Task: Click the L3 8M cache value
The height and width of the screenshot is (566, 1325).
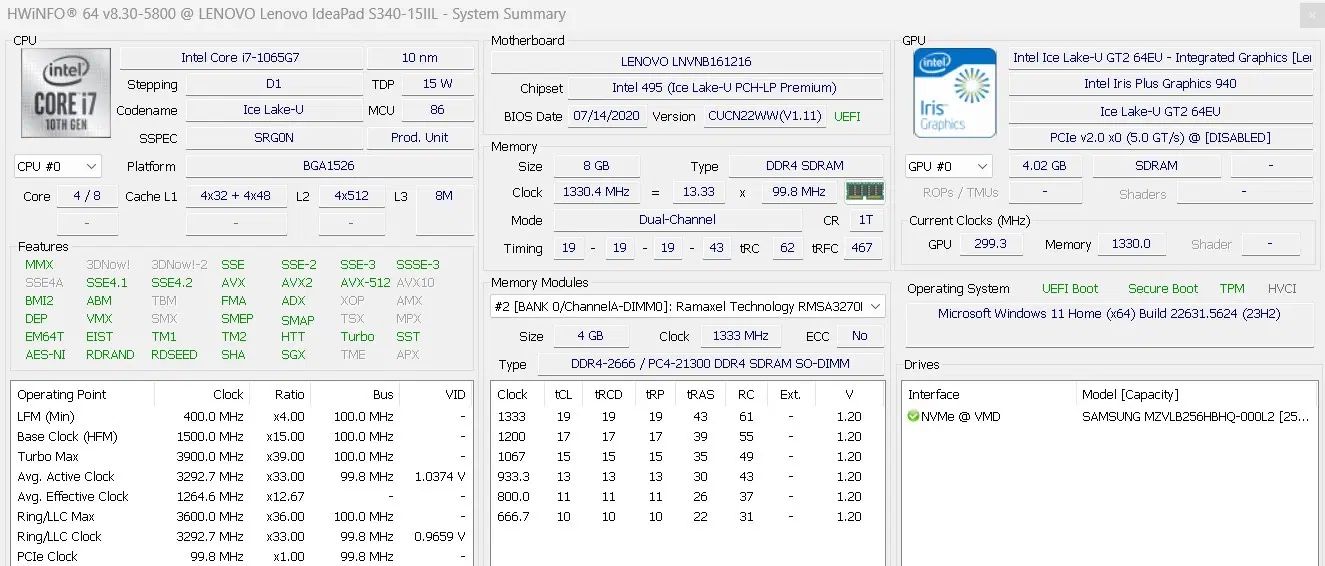Action: pos(444,196)
